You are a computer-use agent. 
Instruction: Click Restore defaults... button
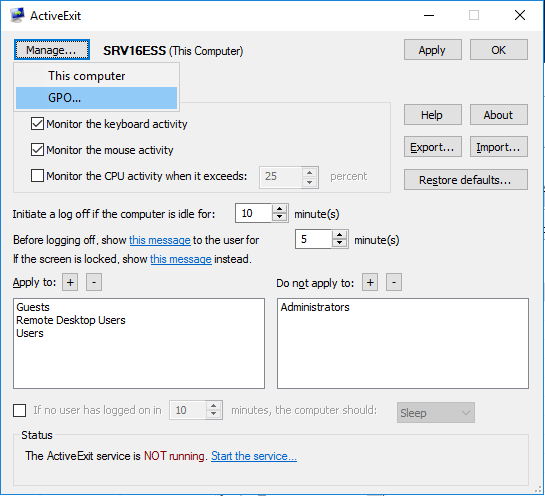point(465,180)
